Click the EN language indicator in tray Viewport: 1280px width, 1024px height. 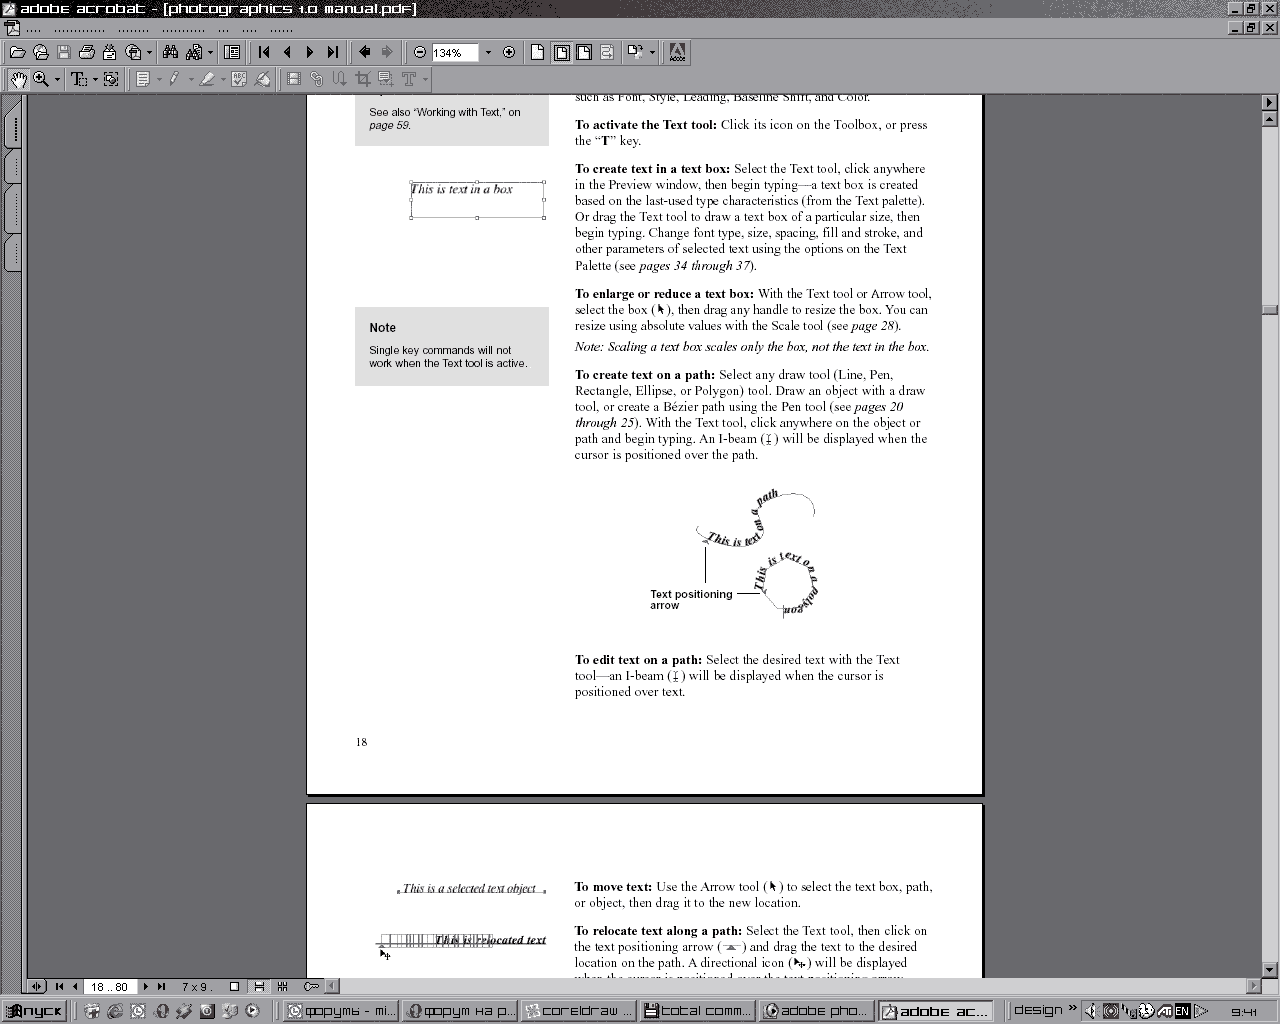tap(1182, 1011)
